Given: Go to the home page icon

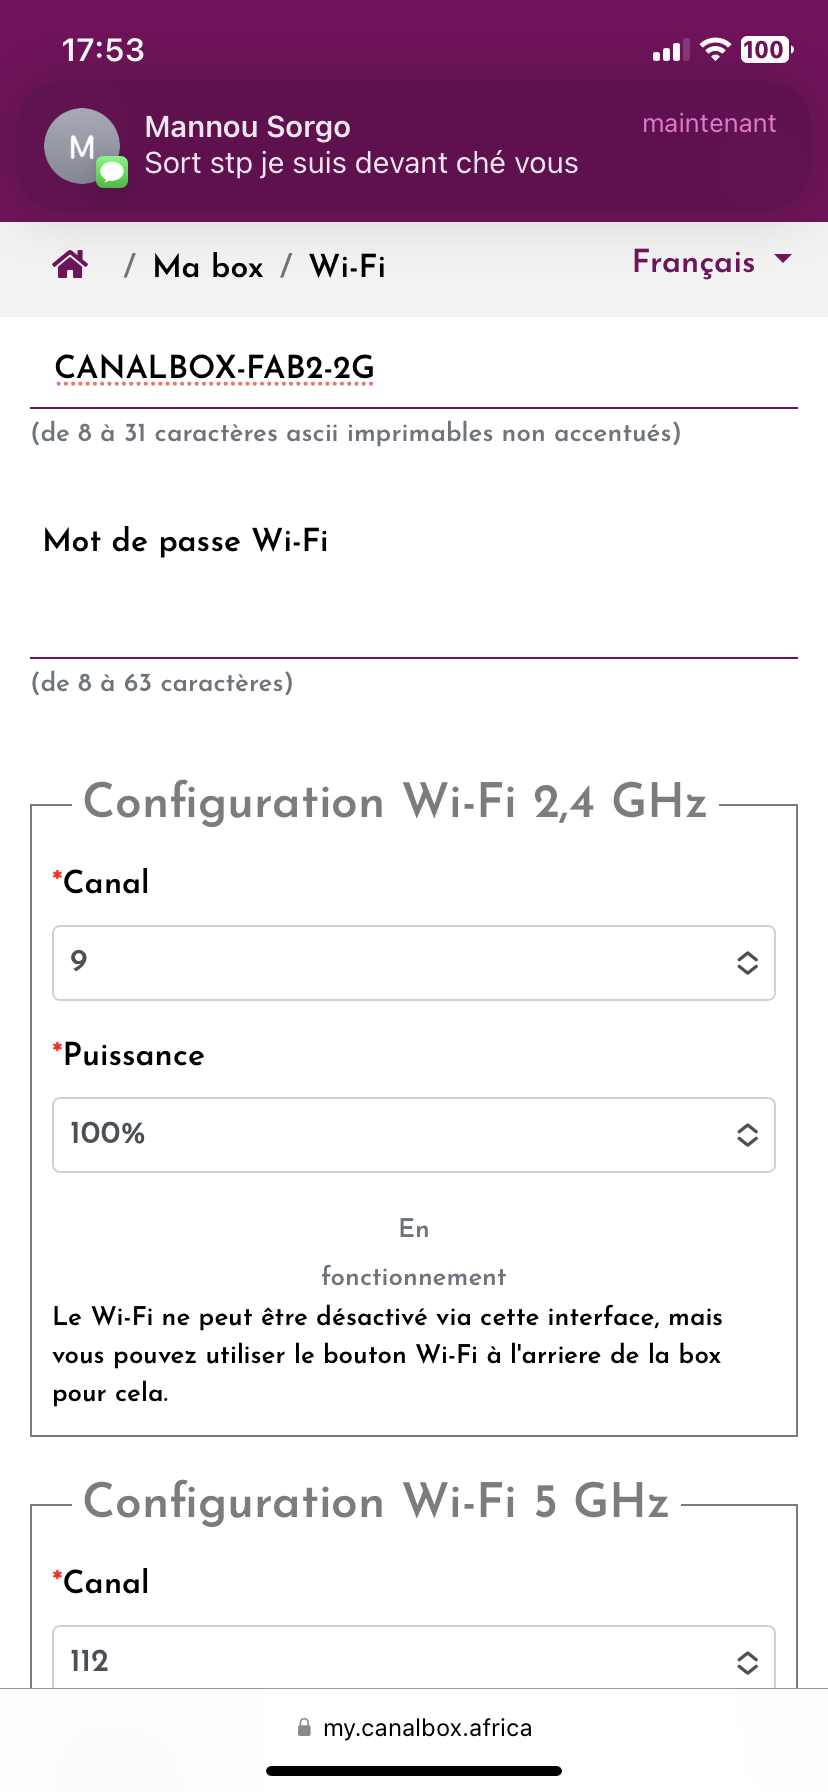Looking at the screenshot, I should click(70, 265).
